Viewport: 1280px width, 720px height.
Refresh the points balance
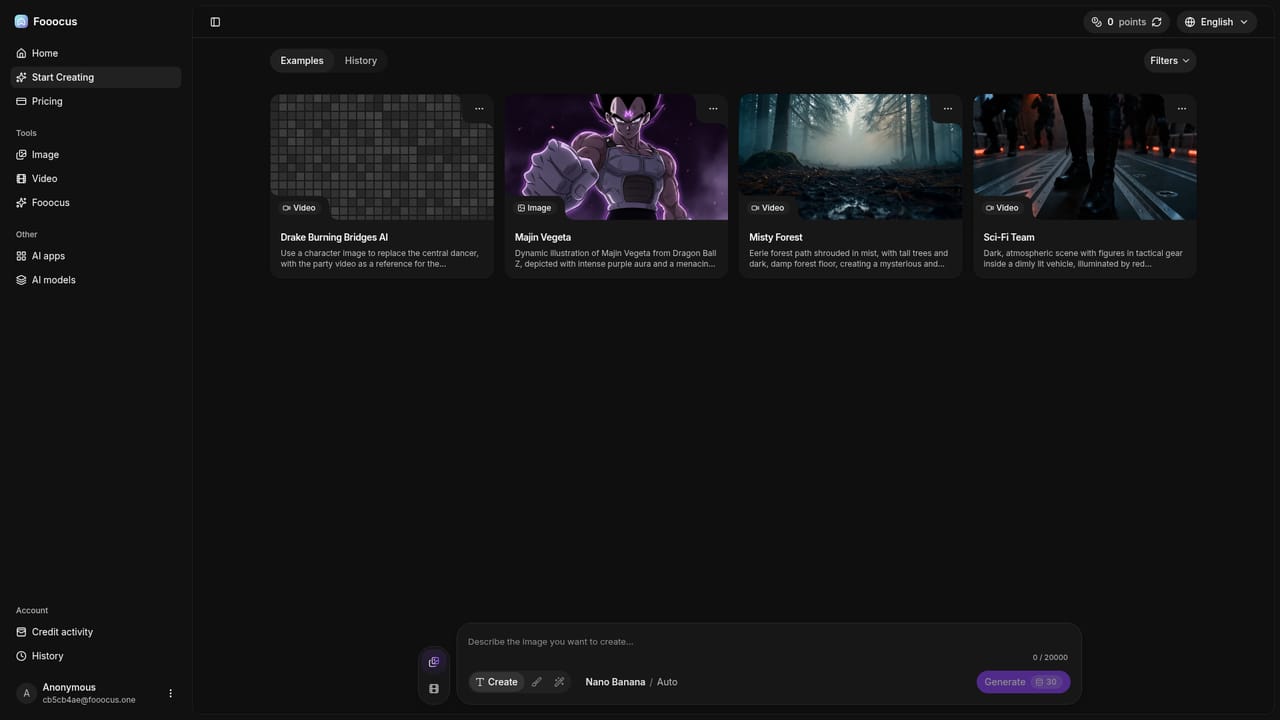click(1157, 22)
